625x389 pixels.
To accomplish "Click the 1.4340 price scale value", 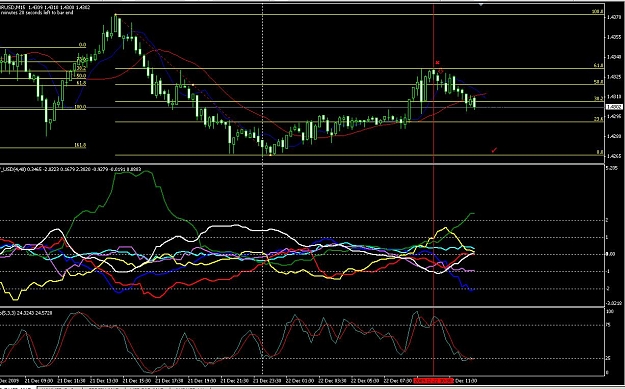I will (613, 57).
